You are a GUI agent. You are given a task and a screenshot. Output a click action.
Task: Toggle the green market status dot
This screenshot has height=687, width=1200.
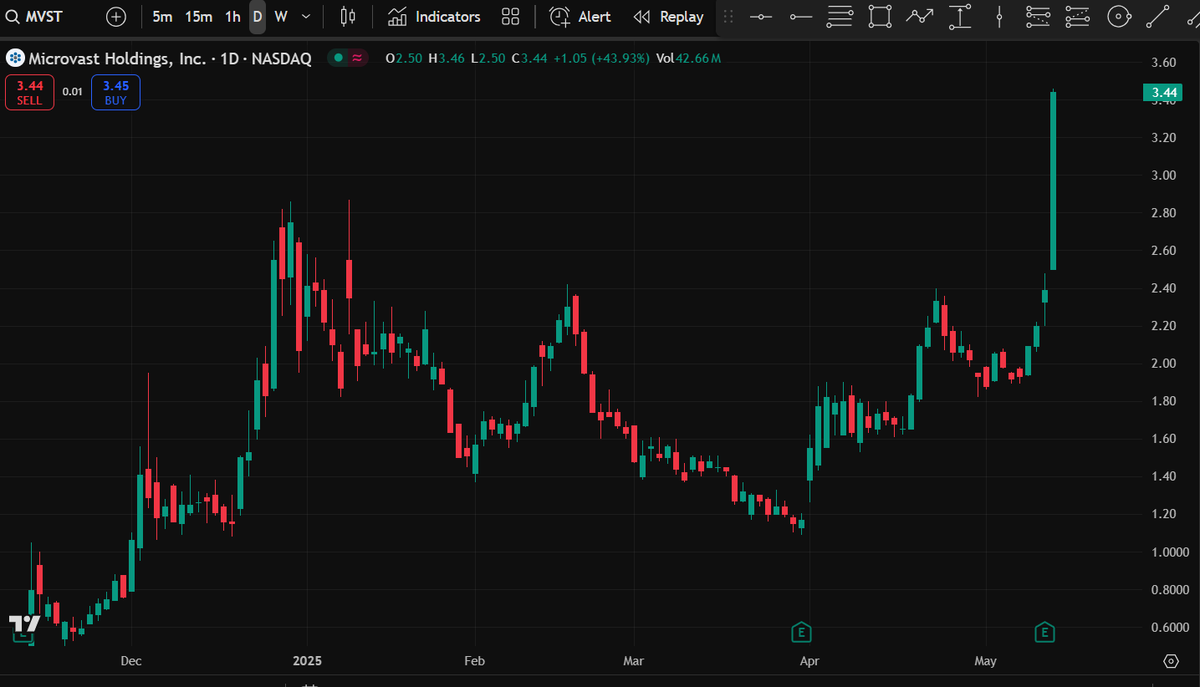pos(338,58)
